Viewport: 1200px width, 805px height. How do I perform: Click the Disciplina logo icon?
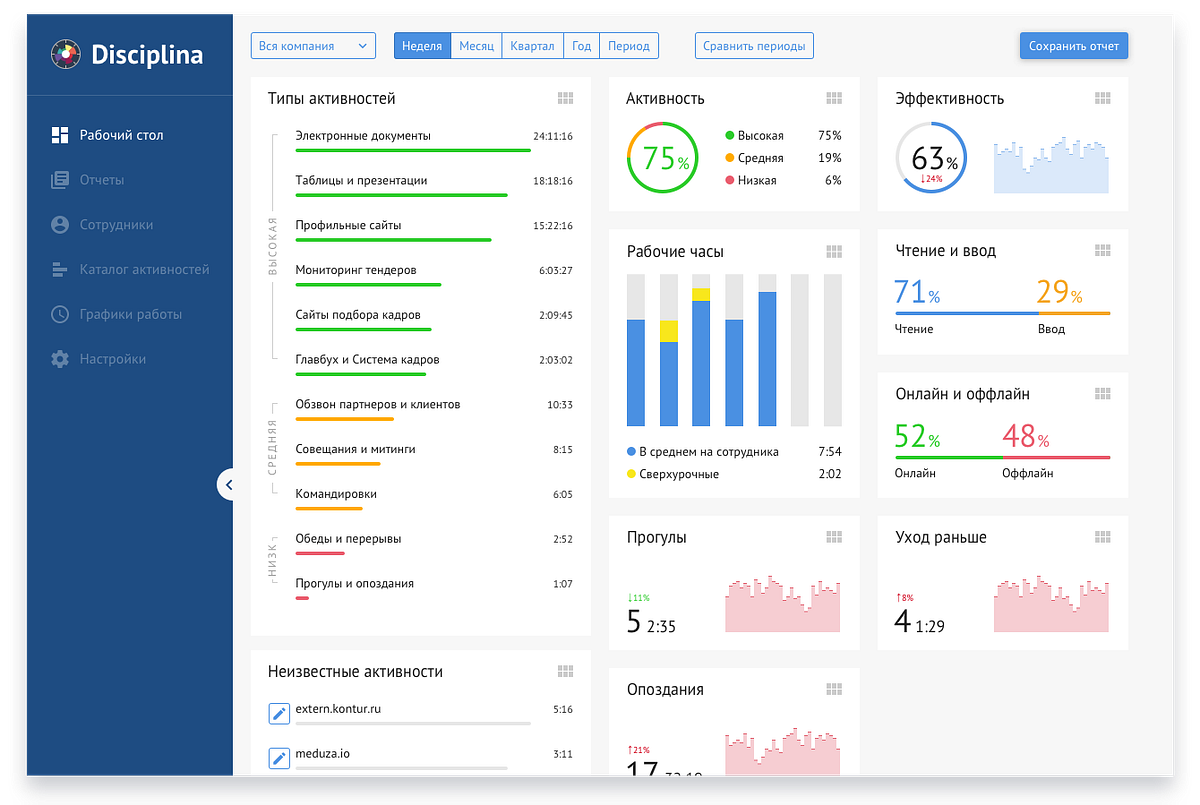point(65,54)
